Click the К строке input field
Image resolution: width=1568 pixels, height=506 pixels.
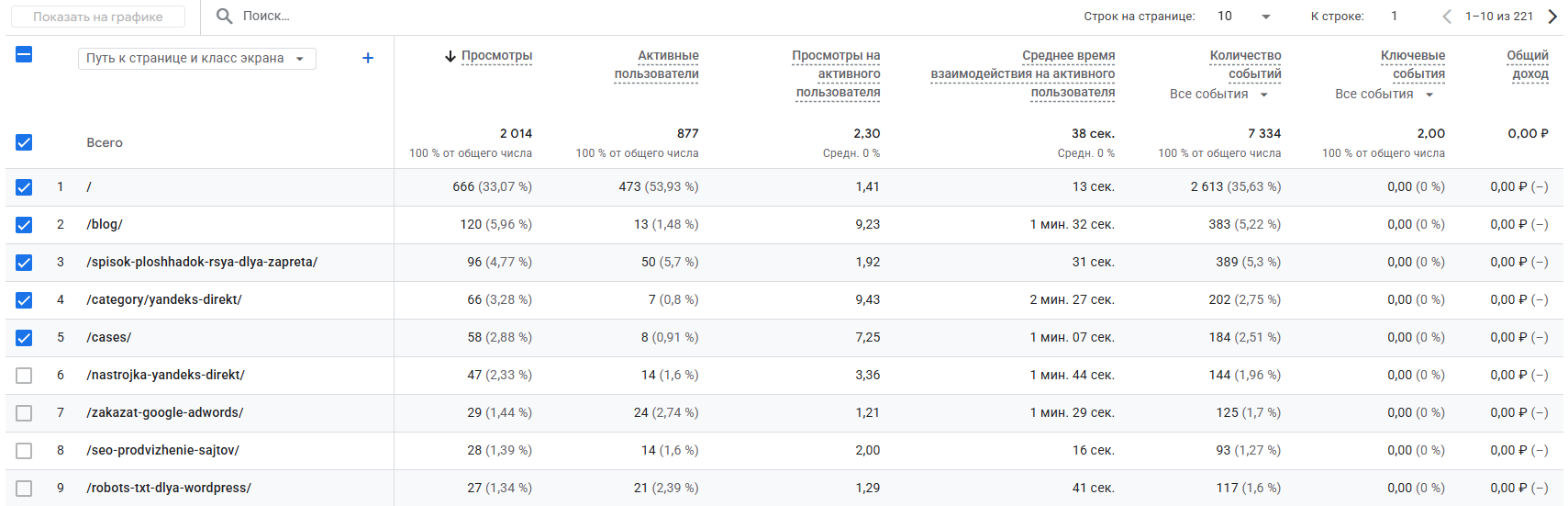click(1393, 16)
